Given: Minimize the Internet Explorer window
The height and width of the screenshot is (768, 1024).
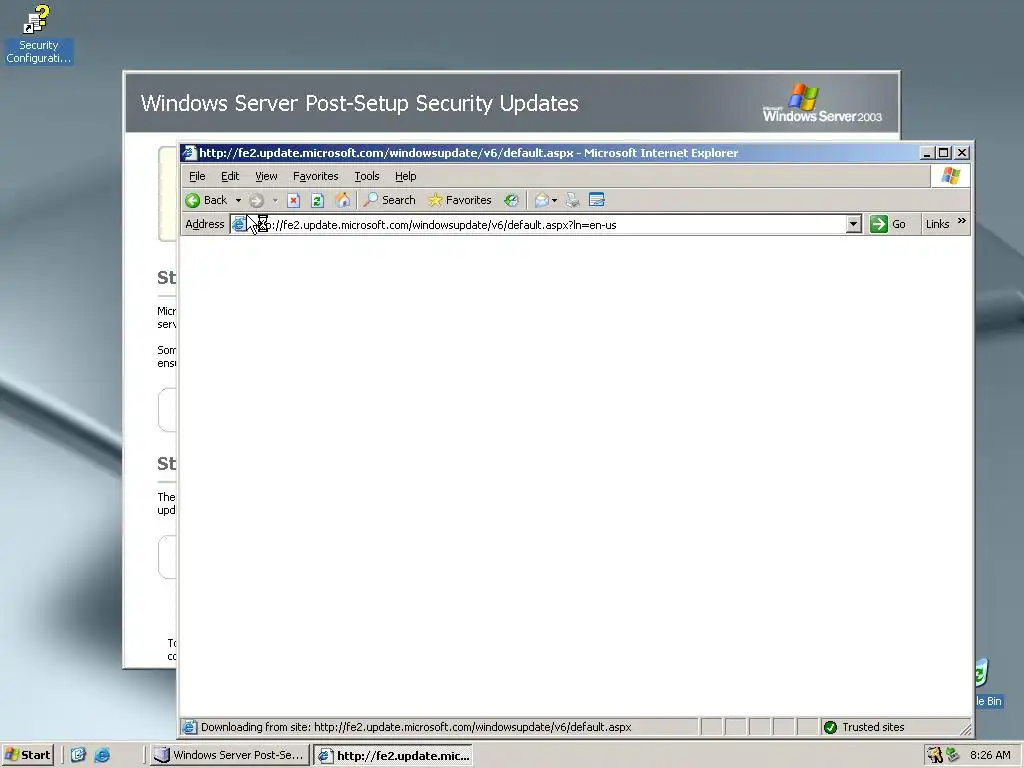Looking at the screenshot, I should 927,153.
